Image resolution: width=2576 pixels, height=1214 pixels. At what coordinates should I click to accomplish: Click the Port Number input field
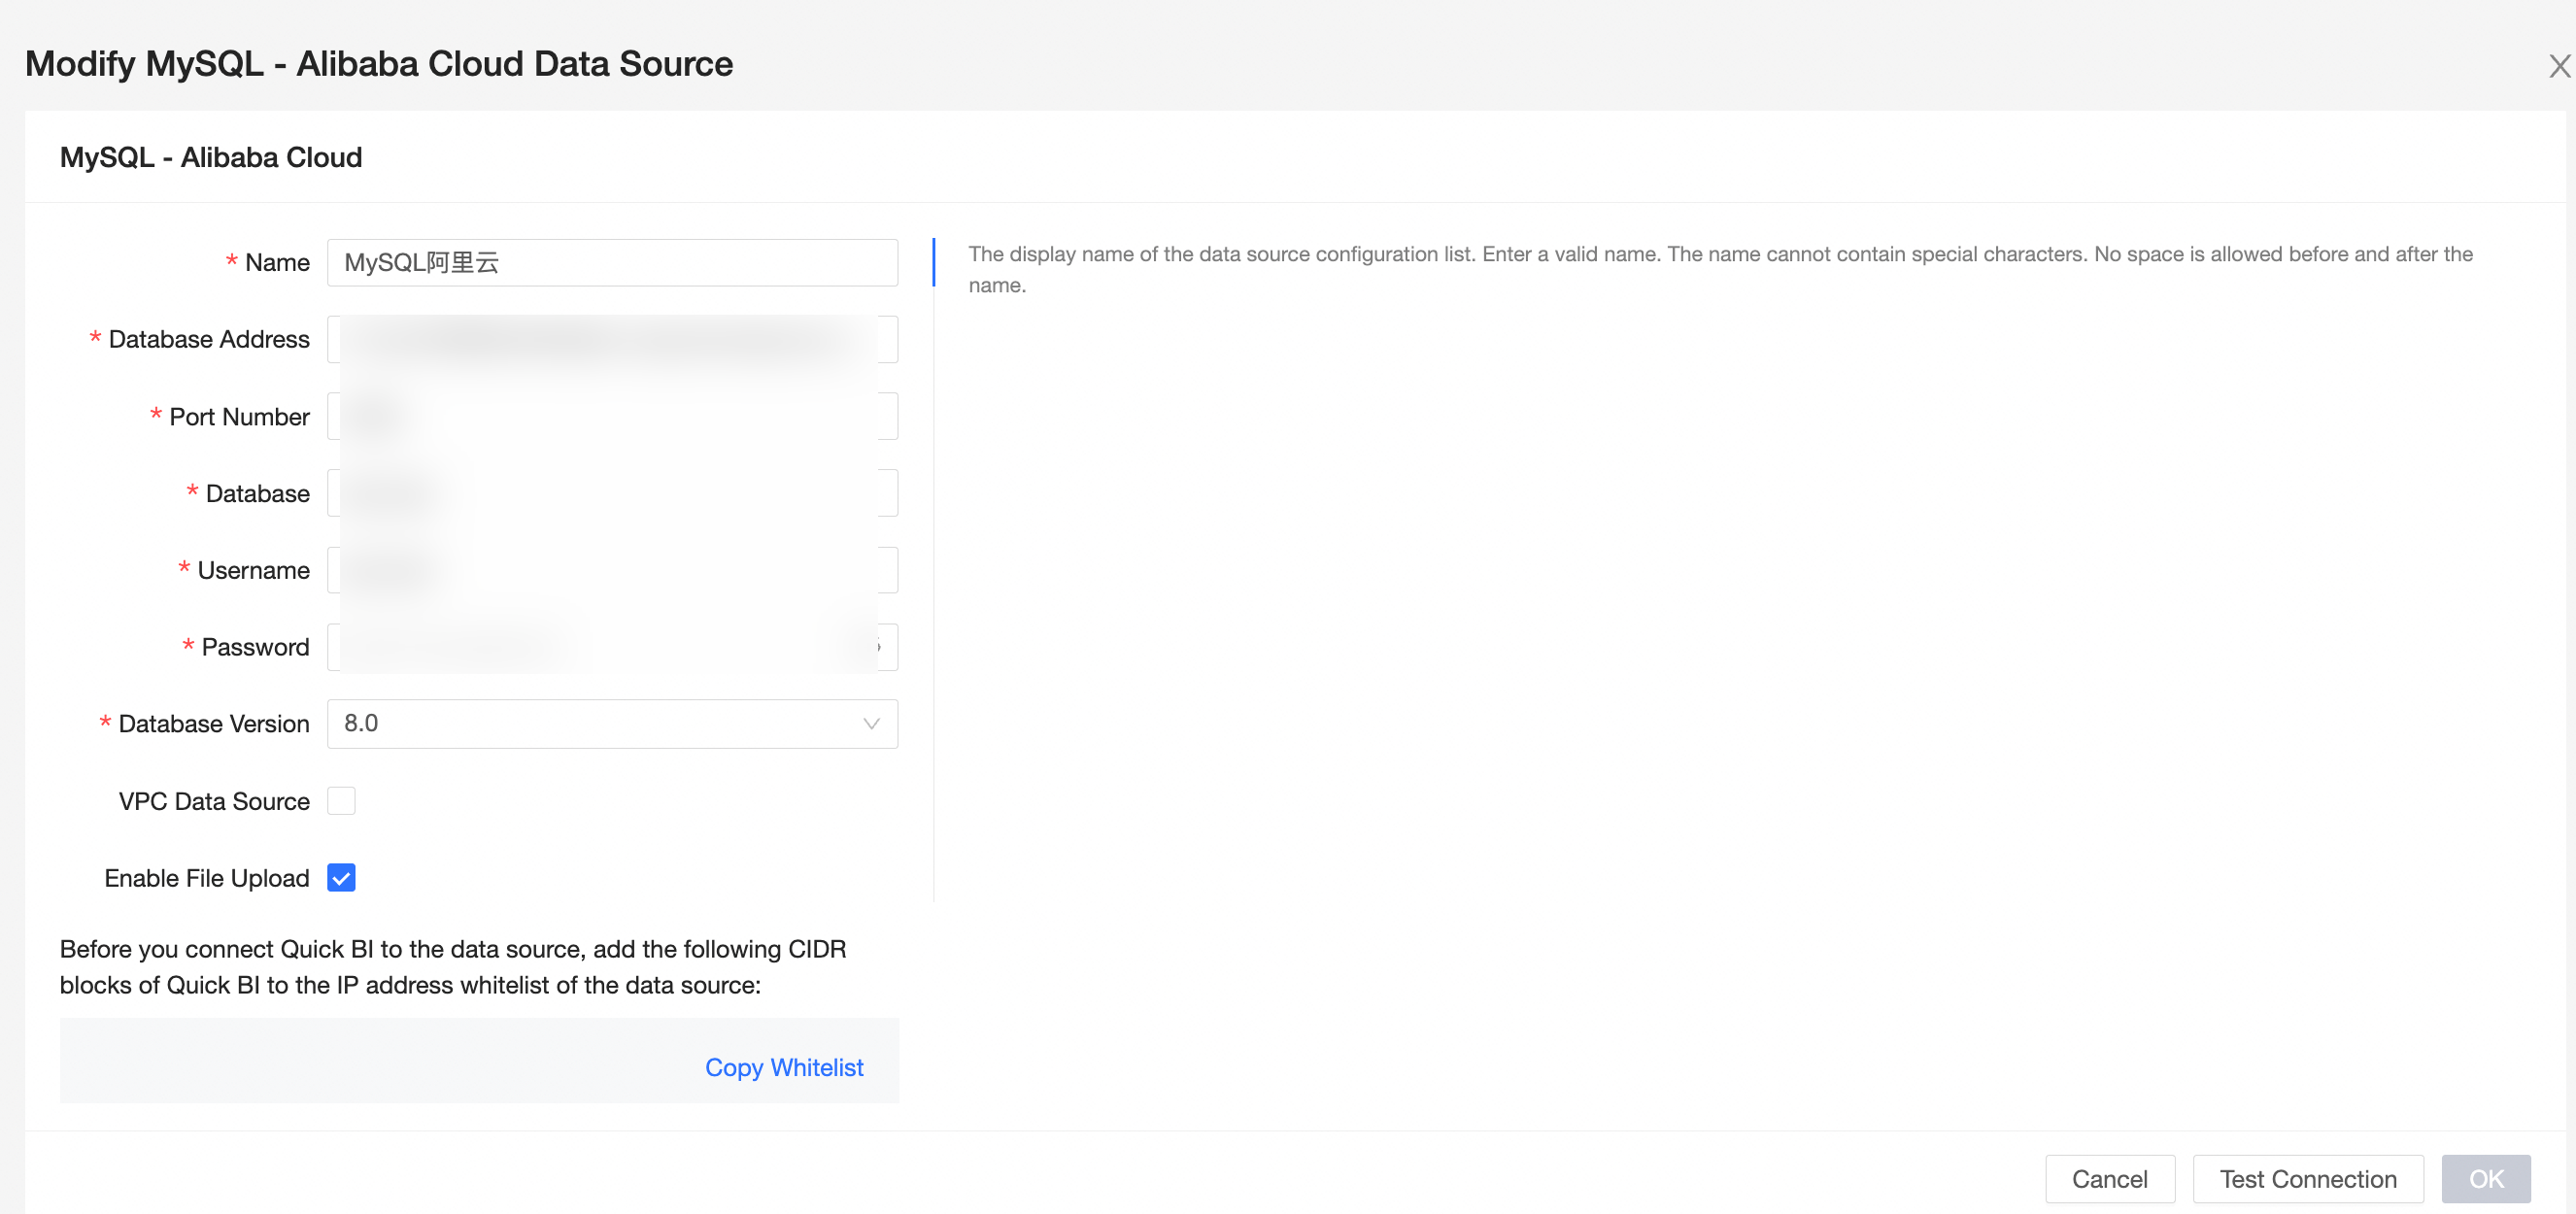612,417
